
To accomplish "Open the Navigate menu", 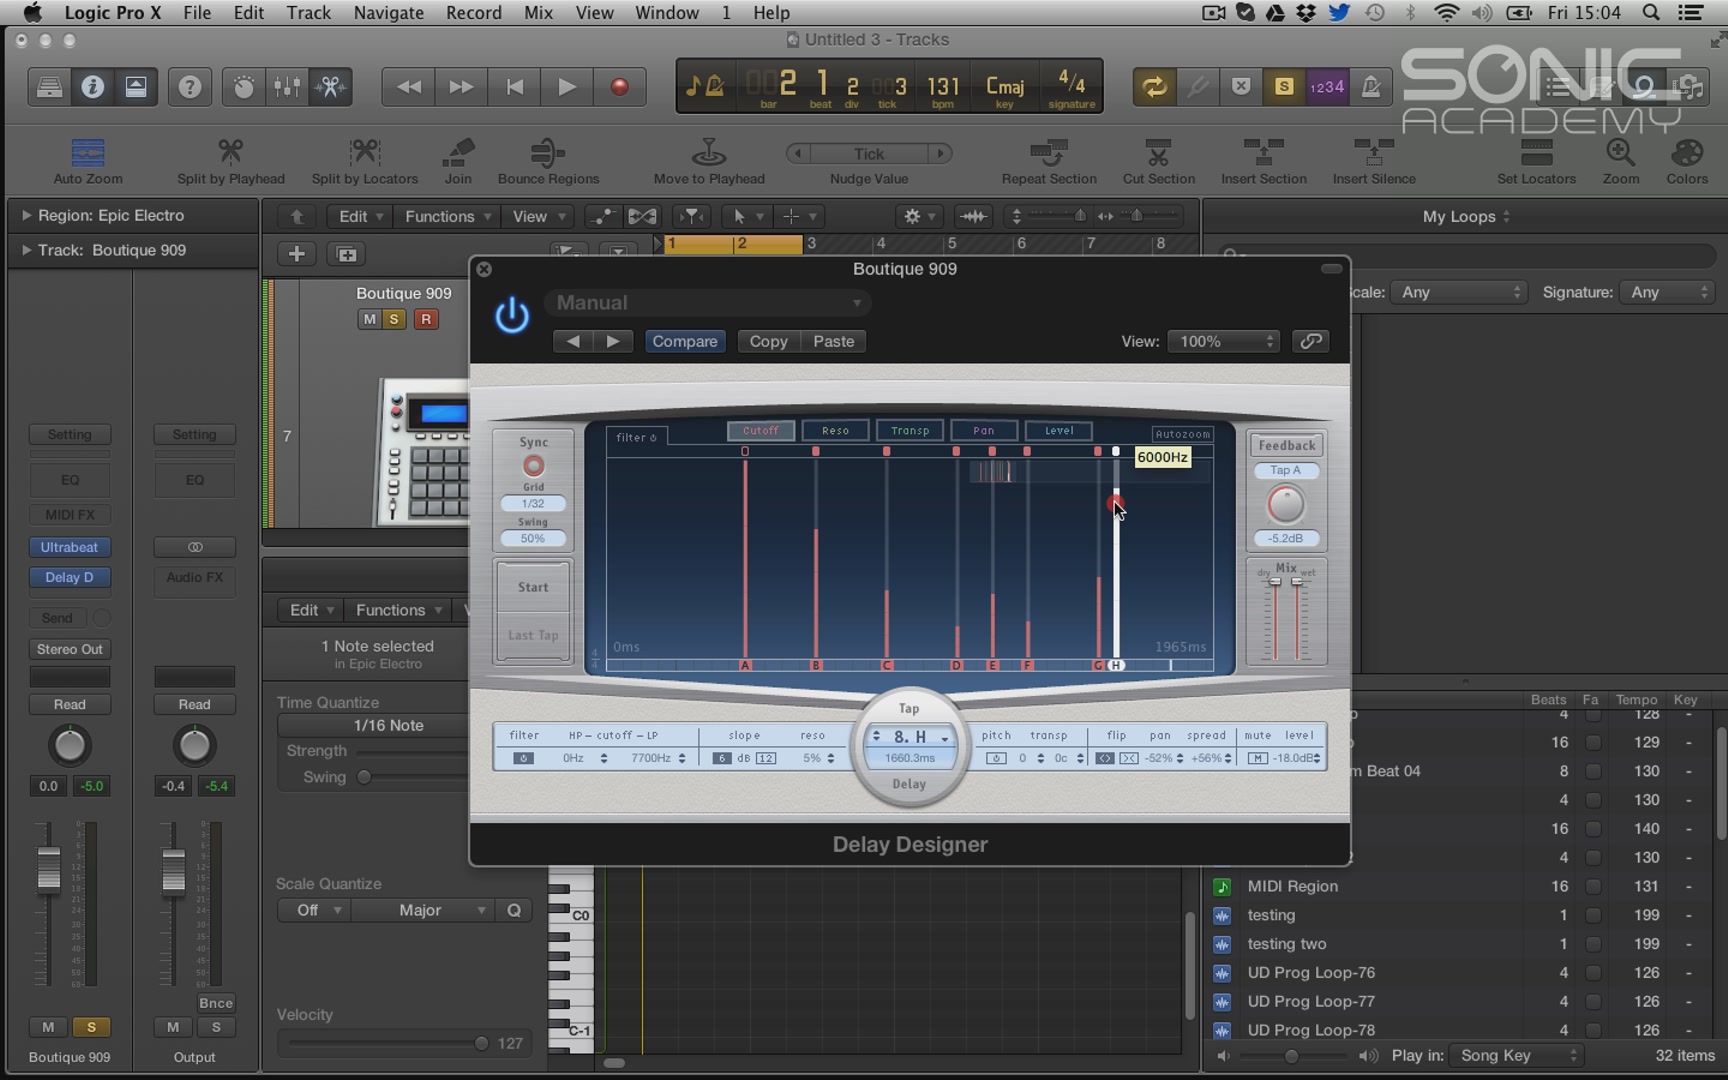I will 388,12.
